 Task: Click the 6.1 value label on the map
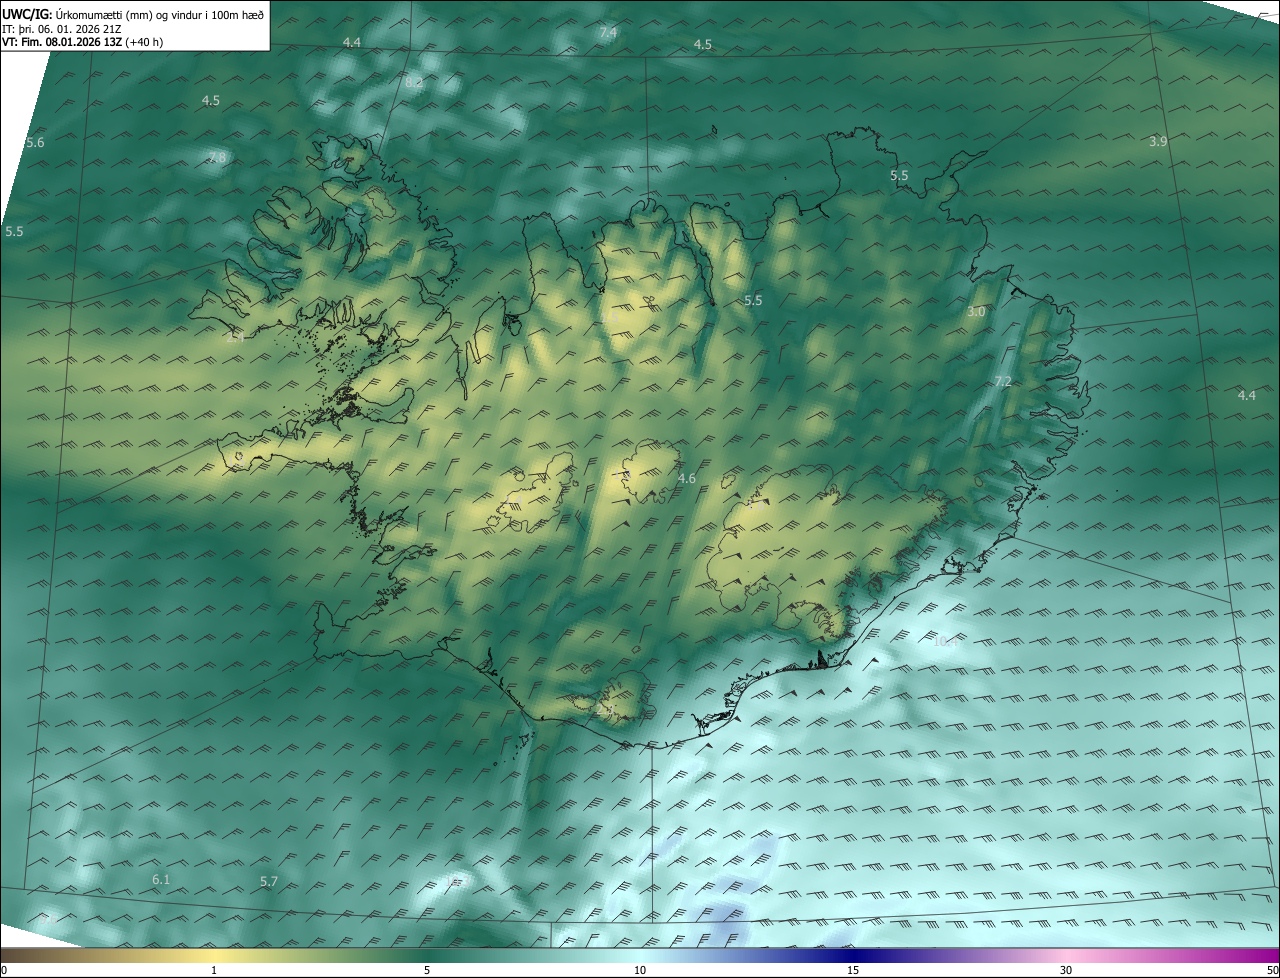click(161, 879)
